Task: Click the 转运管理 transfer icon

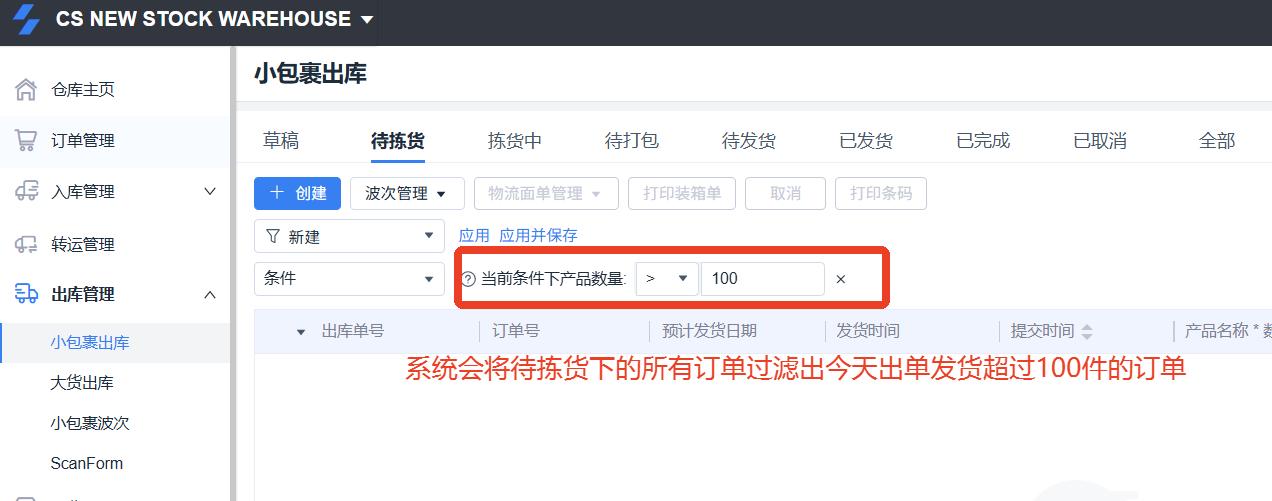Action: [26, 244]
